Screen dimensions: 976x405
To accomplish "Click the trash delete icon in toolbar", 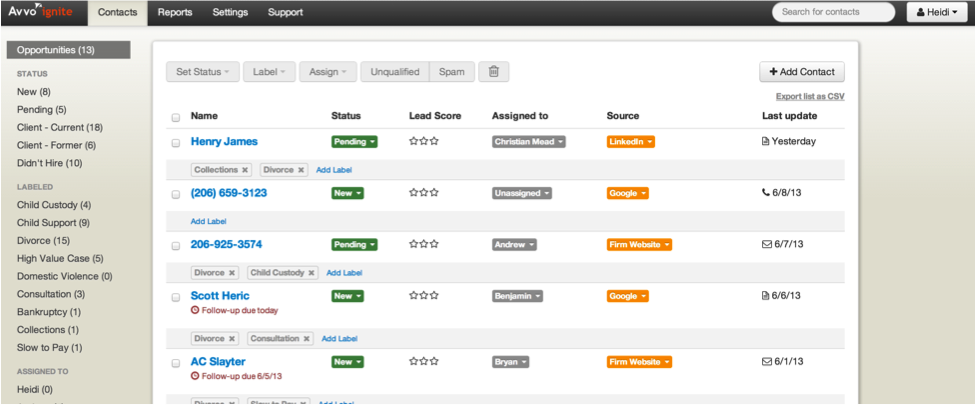I will 494,72.
